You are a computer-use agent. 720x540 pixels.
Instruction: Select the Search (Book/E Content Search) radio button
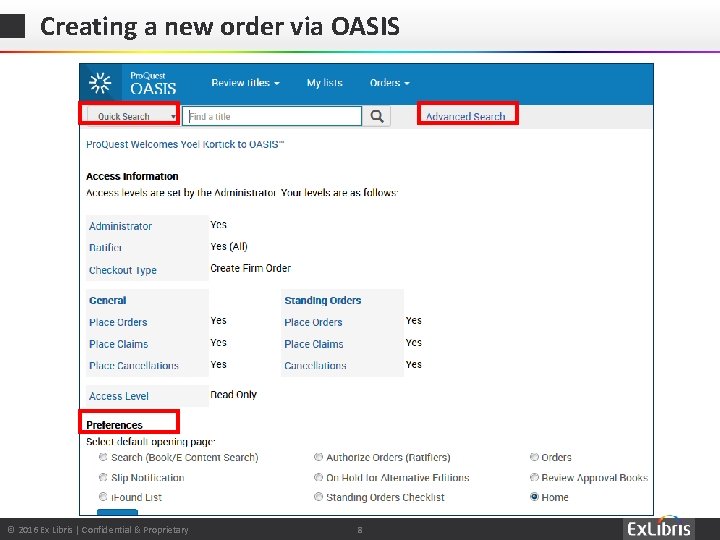pos(103,457)
